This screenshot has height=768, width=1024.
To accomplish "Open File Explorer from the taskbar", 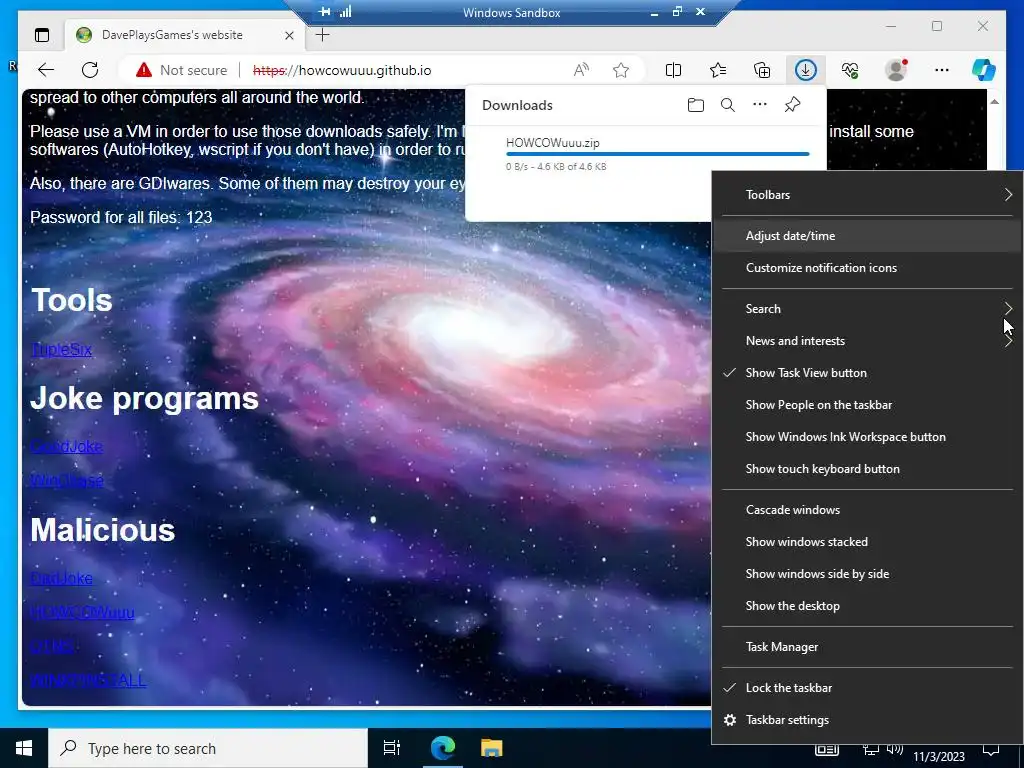I will 492,748.
